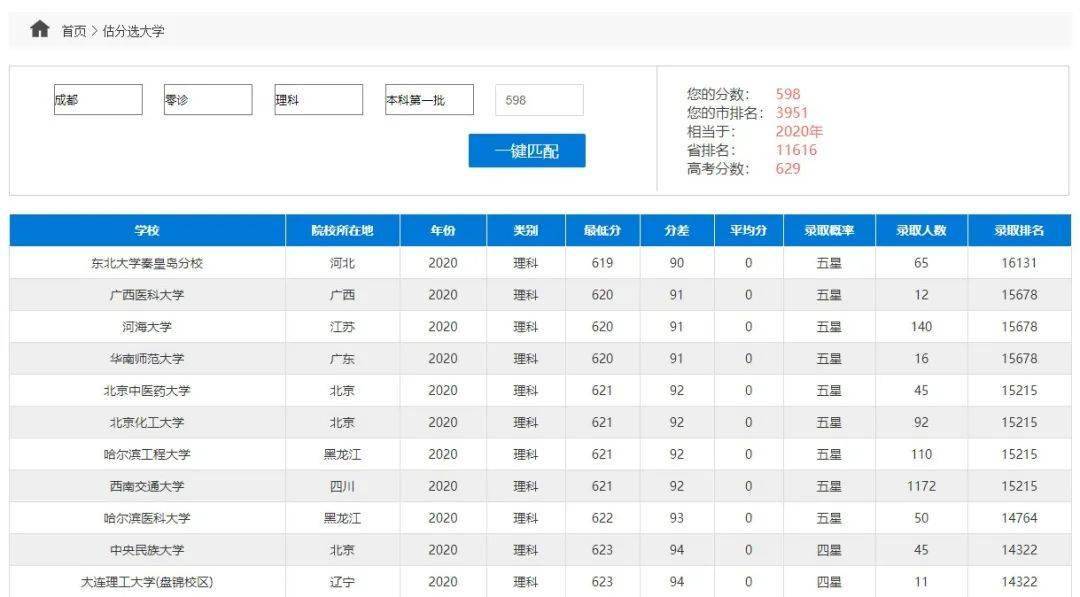1080x597 pixels.
Task: Click the 估分选大学 breadcrumb
Action: coord(134,31)
